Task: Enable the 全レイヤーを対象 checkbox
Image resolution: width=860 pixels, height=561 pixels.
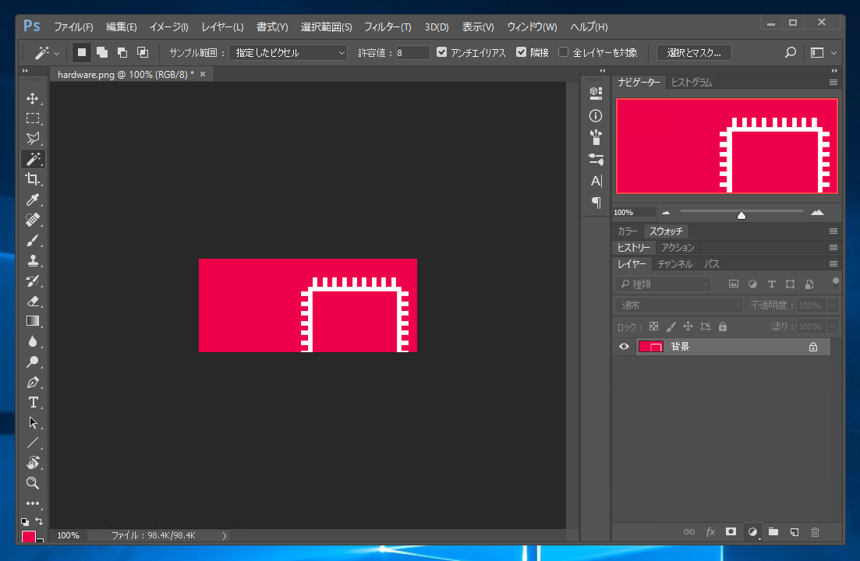Action: point(563,52)
